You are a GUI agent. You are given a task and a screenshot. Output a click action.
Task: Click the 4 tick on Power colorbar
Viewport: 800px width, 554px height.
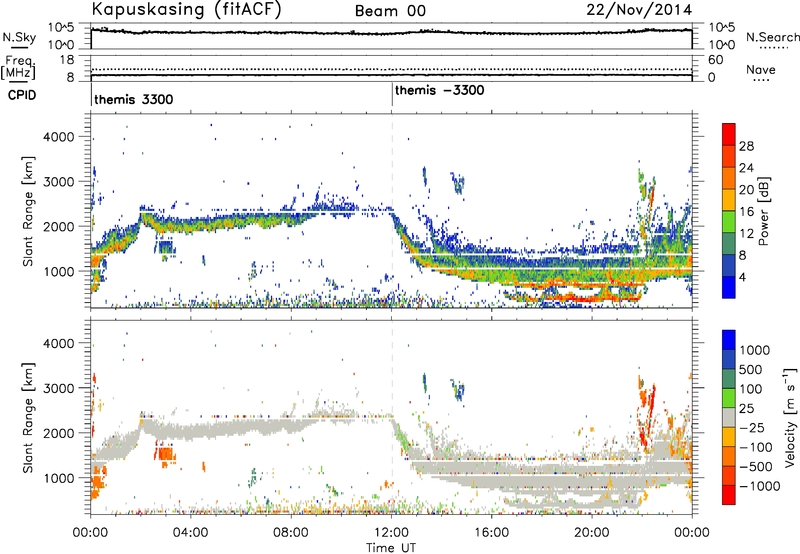pyautogui.click(x=743, y=277)
